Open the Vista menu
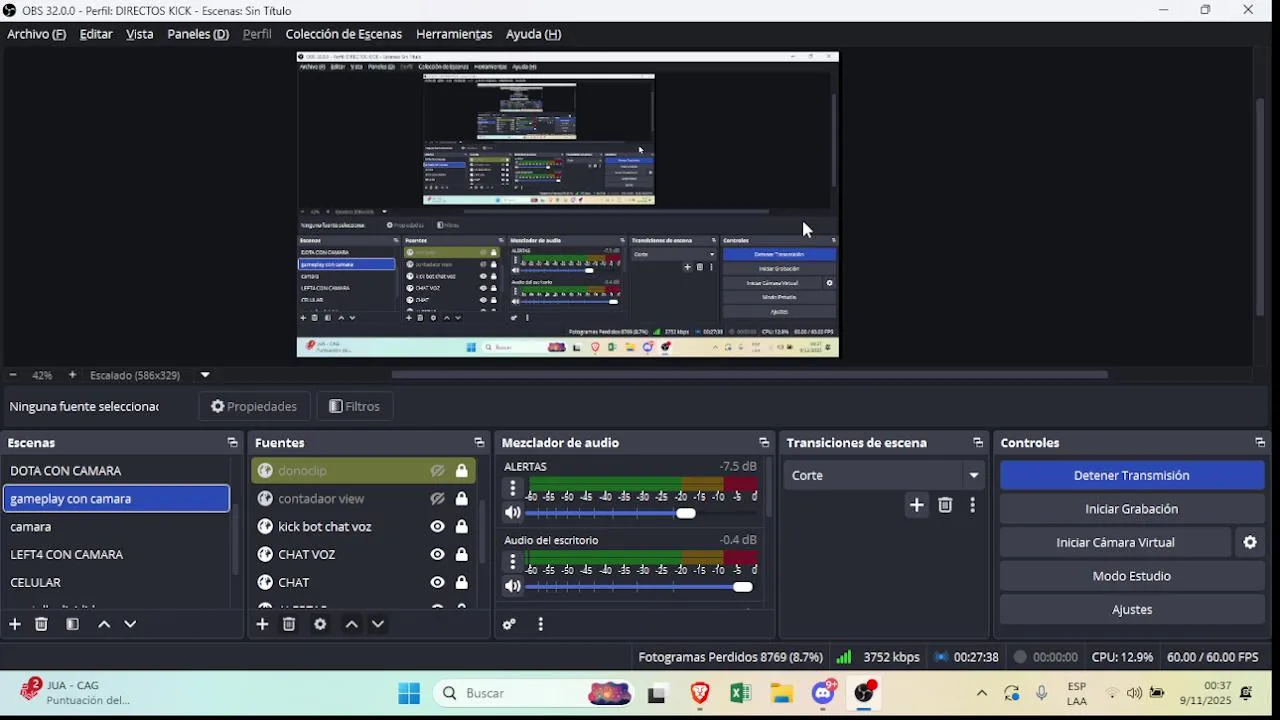1280x720 pixels. (140, 34)
